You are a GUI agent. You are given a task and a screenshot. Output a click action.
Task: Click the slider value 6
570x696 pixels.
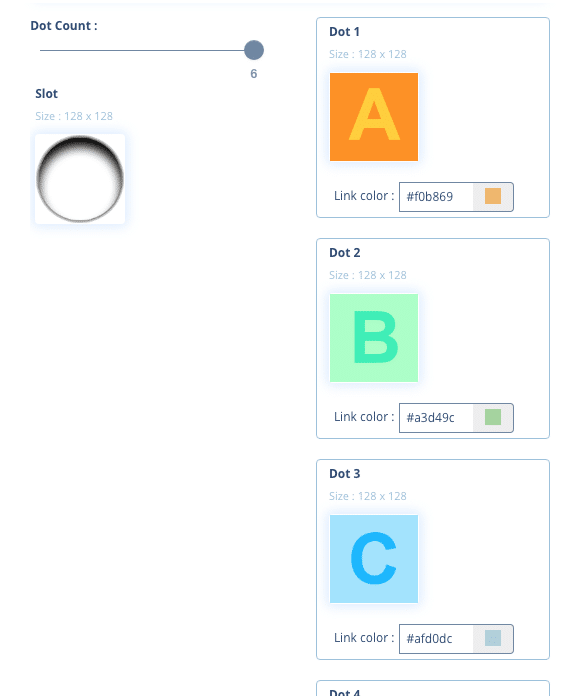(x=253, y=74)
